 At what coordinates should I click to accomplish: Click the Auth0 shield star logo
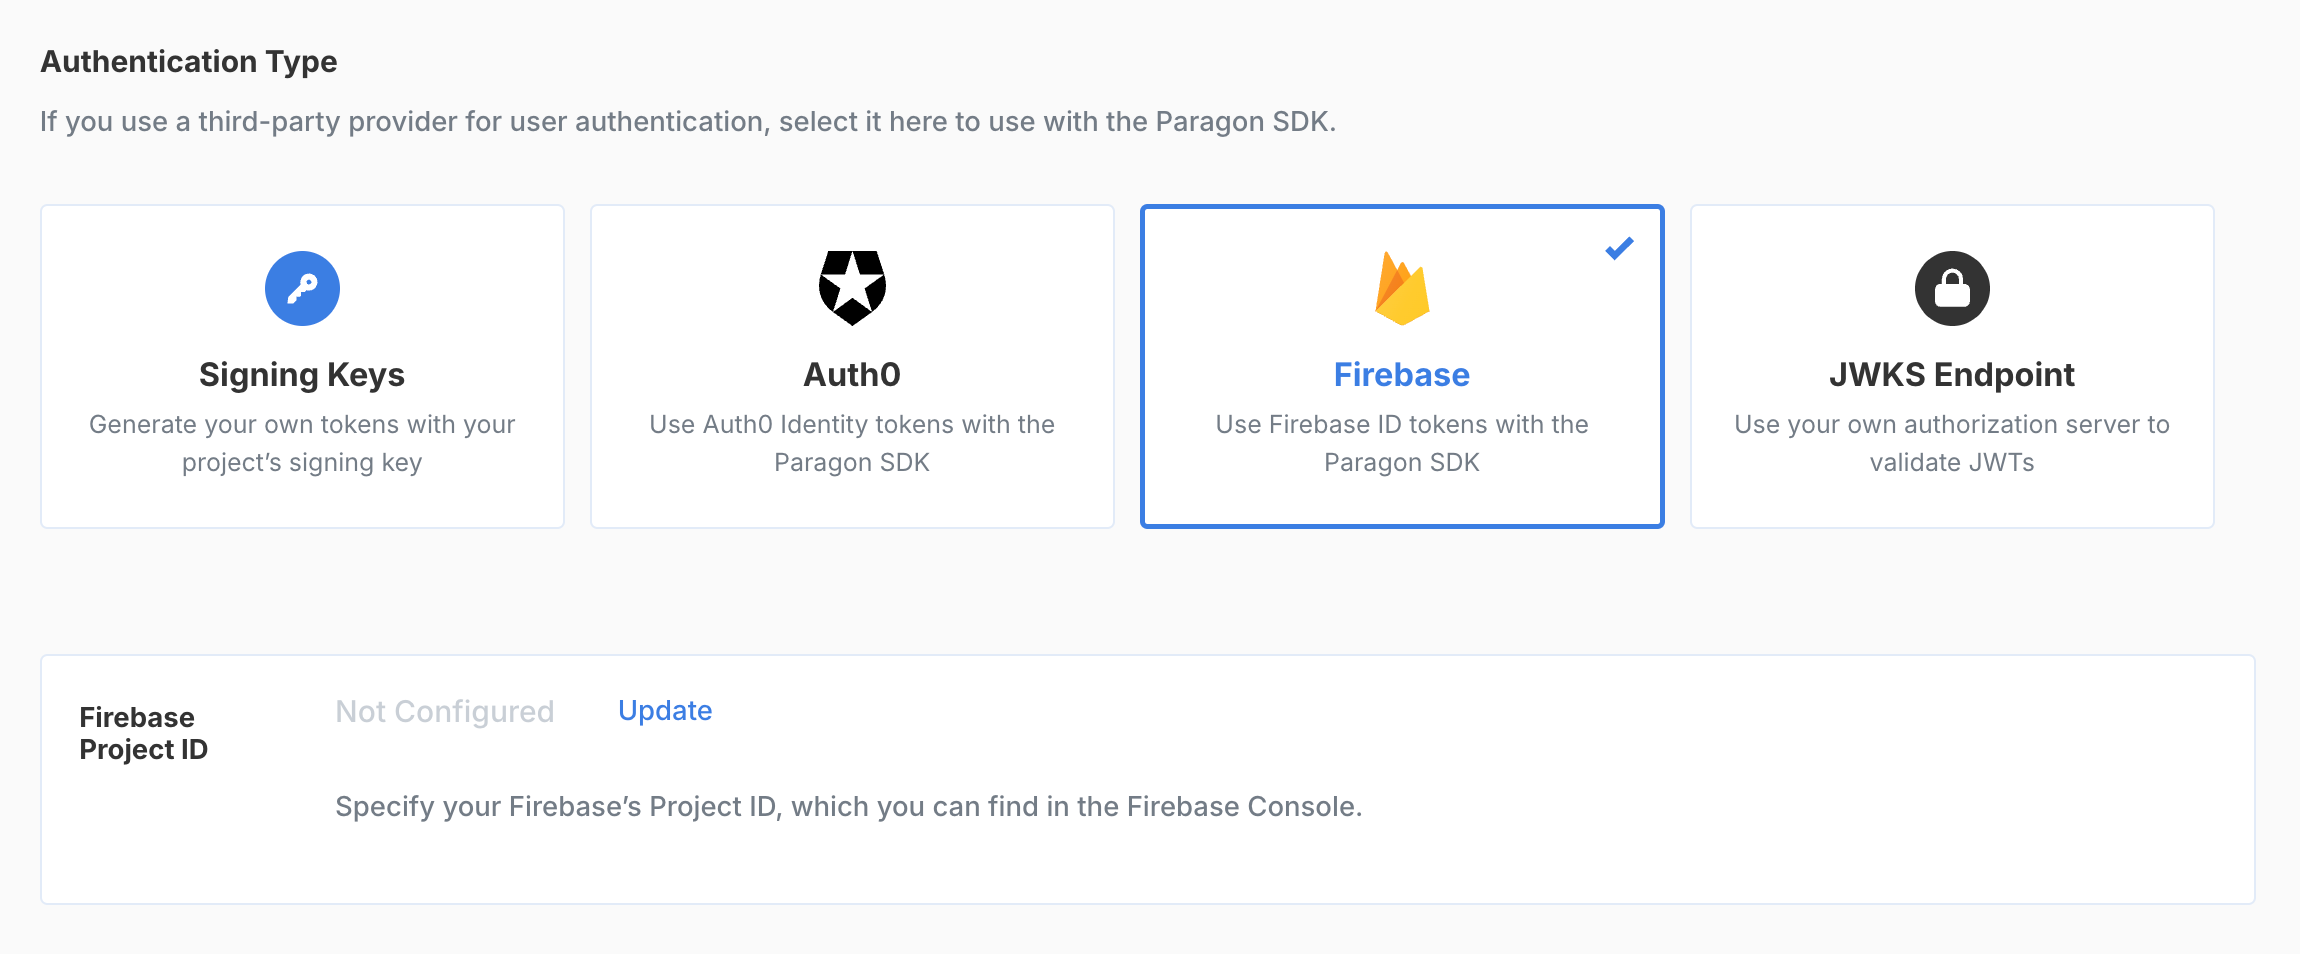coord(852,288)
